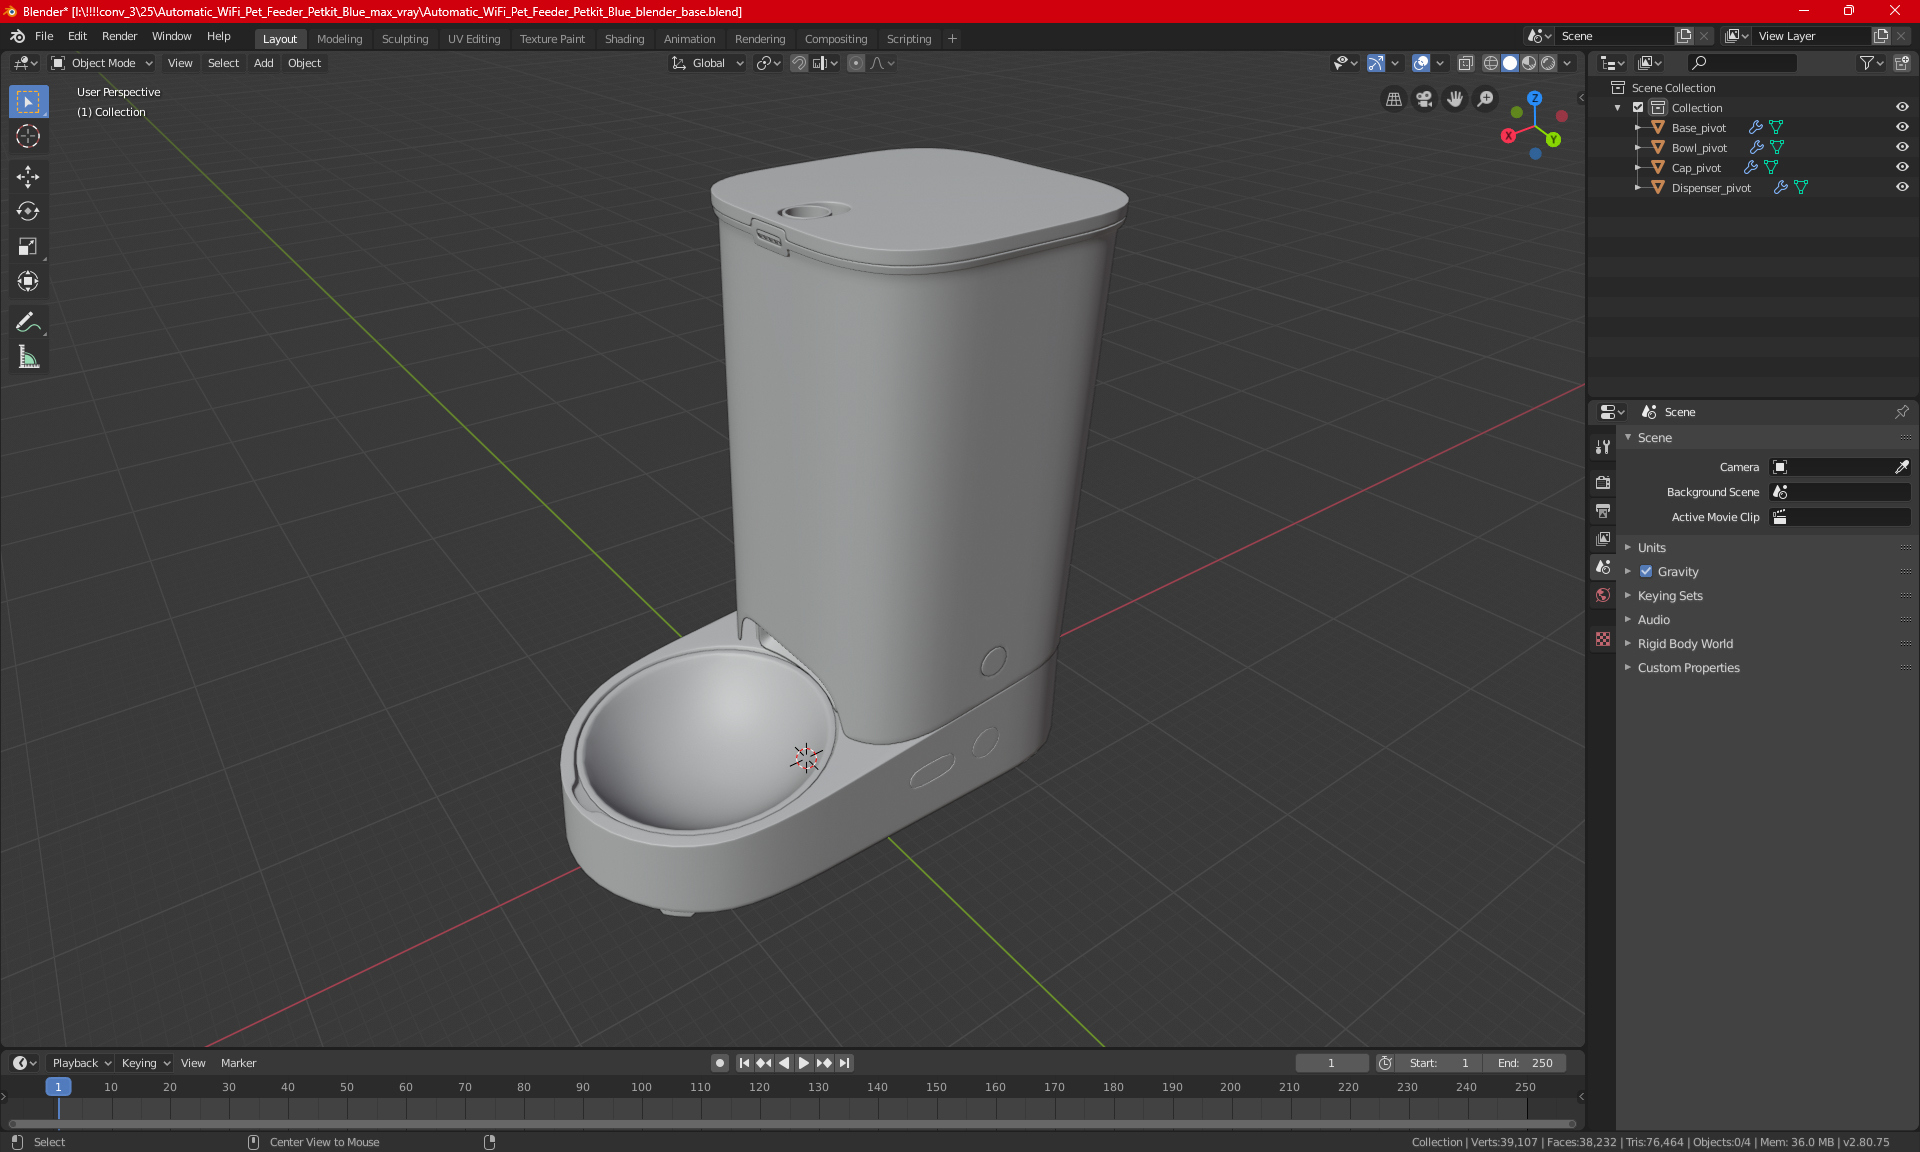This screenshot has height=1152, width=1920.
Task: Toggle auto keying record button
Action: 719,1063
